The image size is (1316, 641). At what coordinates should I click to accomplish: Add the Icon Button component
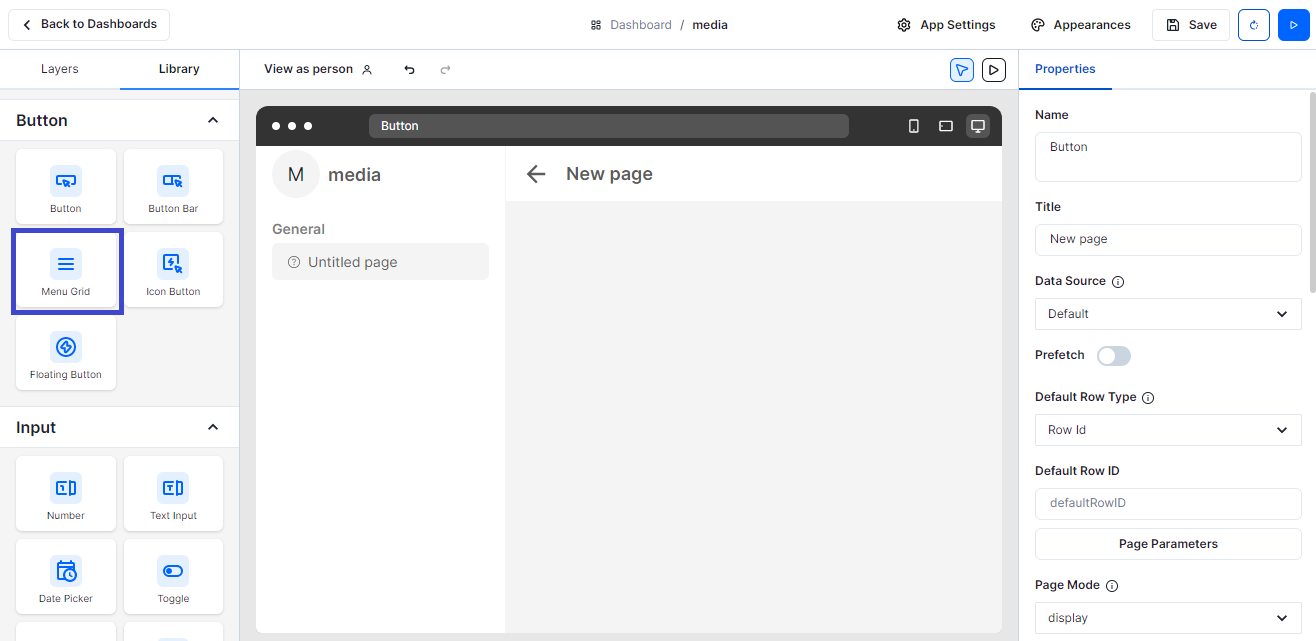(x=173, y=270)
